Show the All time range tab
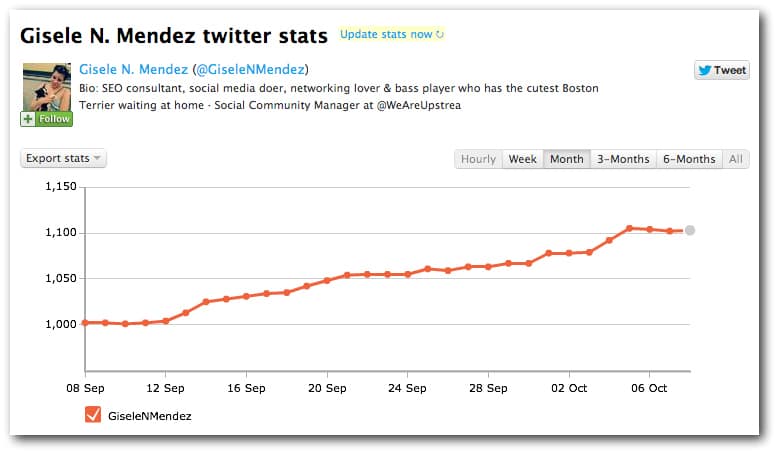Screen dimensions: 777x453 click(x=736, y=159)
